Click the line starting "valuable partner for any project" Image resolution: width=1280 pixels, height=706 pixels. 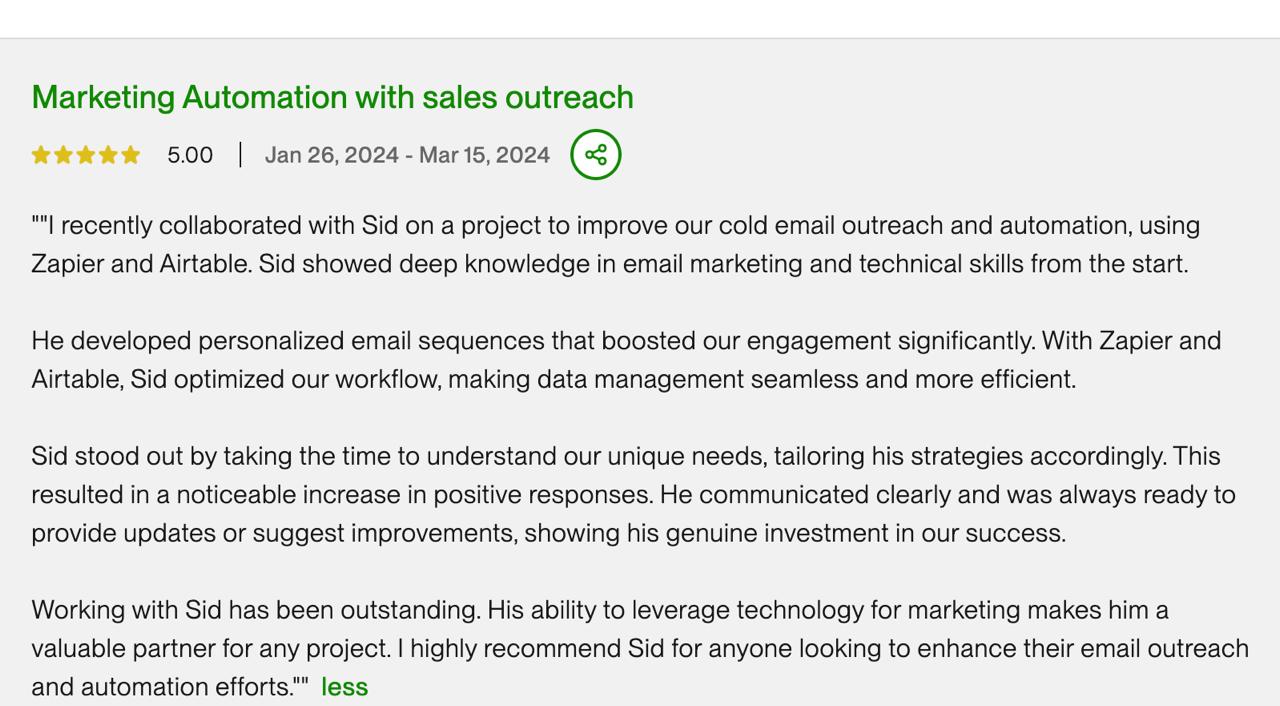tap(640, 648)
